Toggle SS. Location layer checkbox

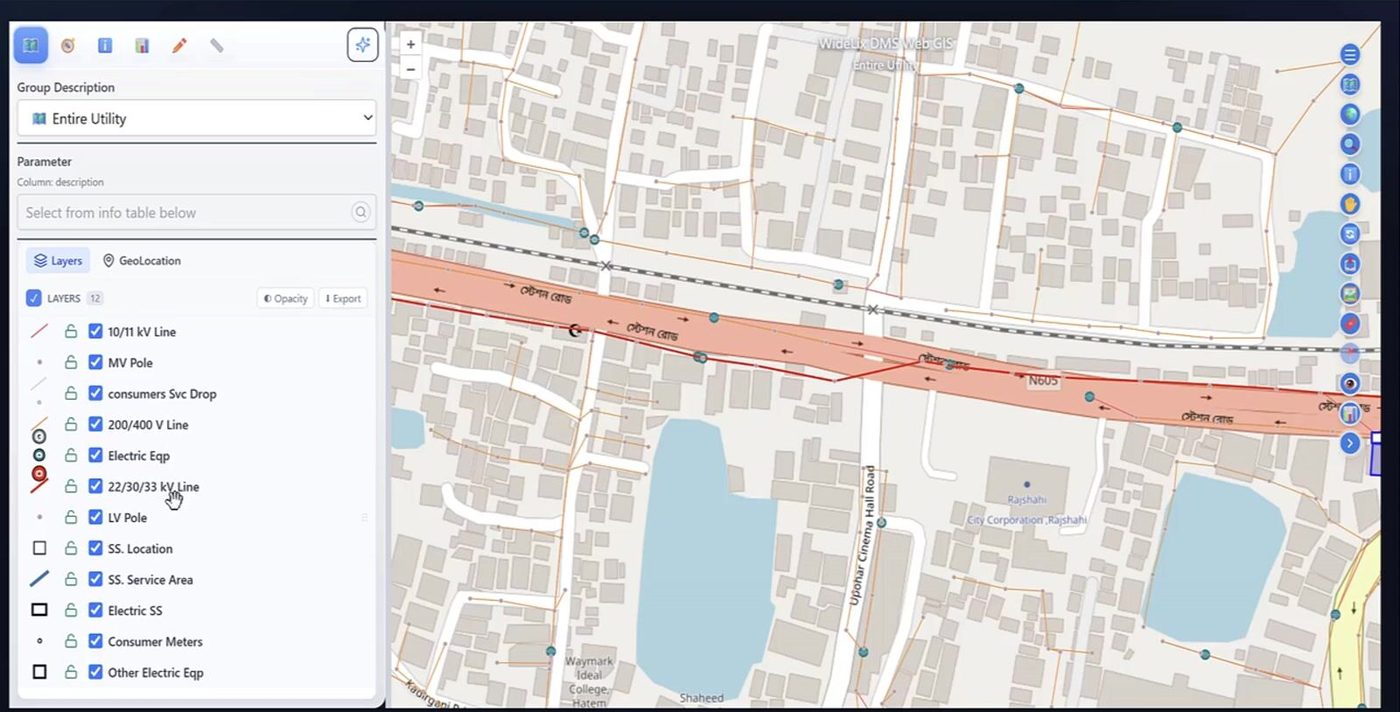pyautogui.click(x=96, y=549)
